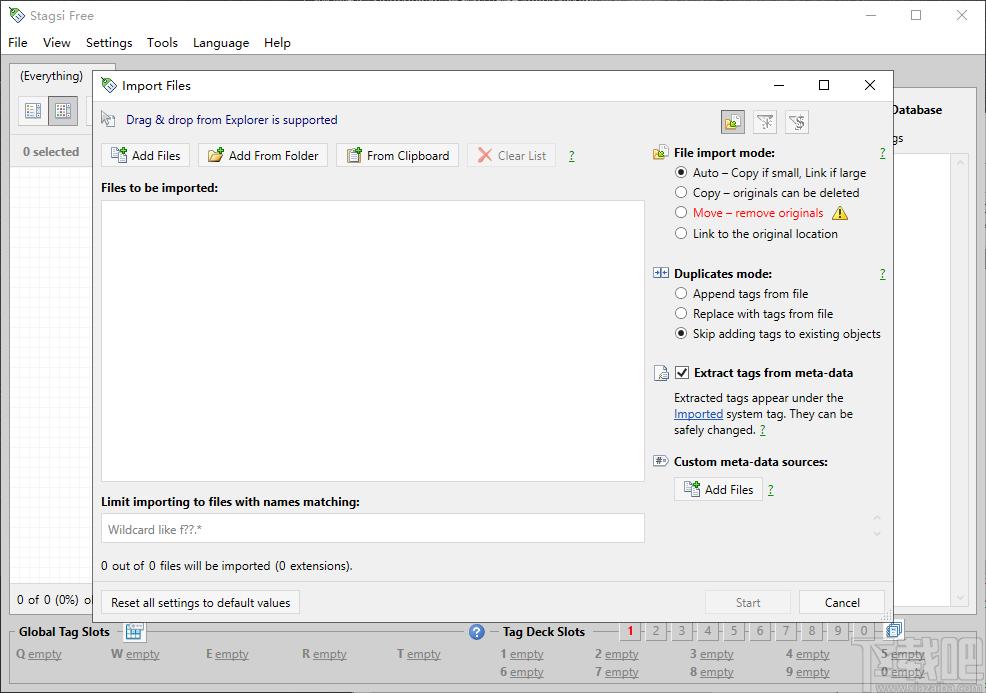Open the Help menu
The image size is (986, 693).
277,42
